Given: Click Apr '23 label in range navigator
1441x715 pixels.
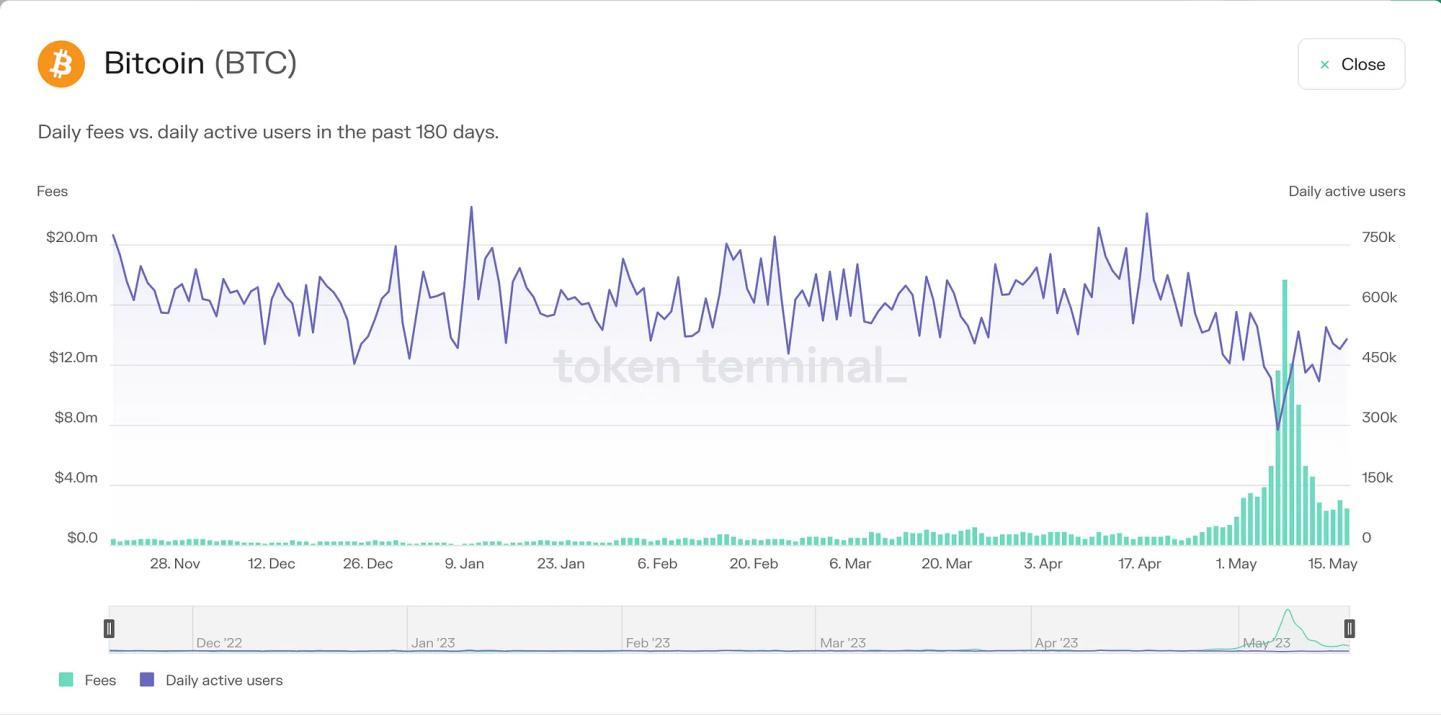Looking at the screenshot, I should click(x=1057, y=643).
